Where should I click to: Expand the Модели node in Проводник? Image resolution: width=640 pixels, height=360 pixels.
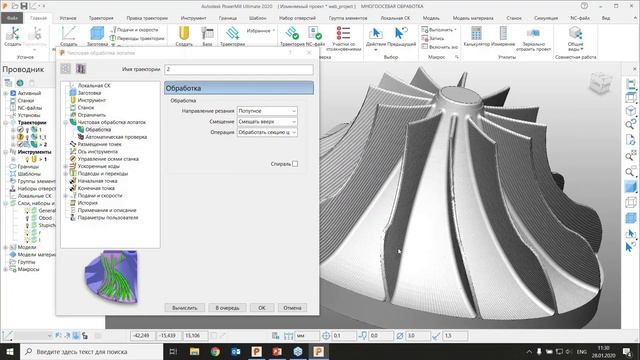[6, 247]
